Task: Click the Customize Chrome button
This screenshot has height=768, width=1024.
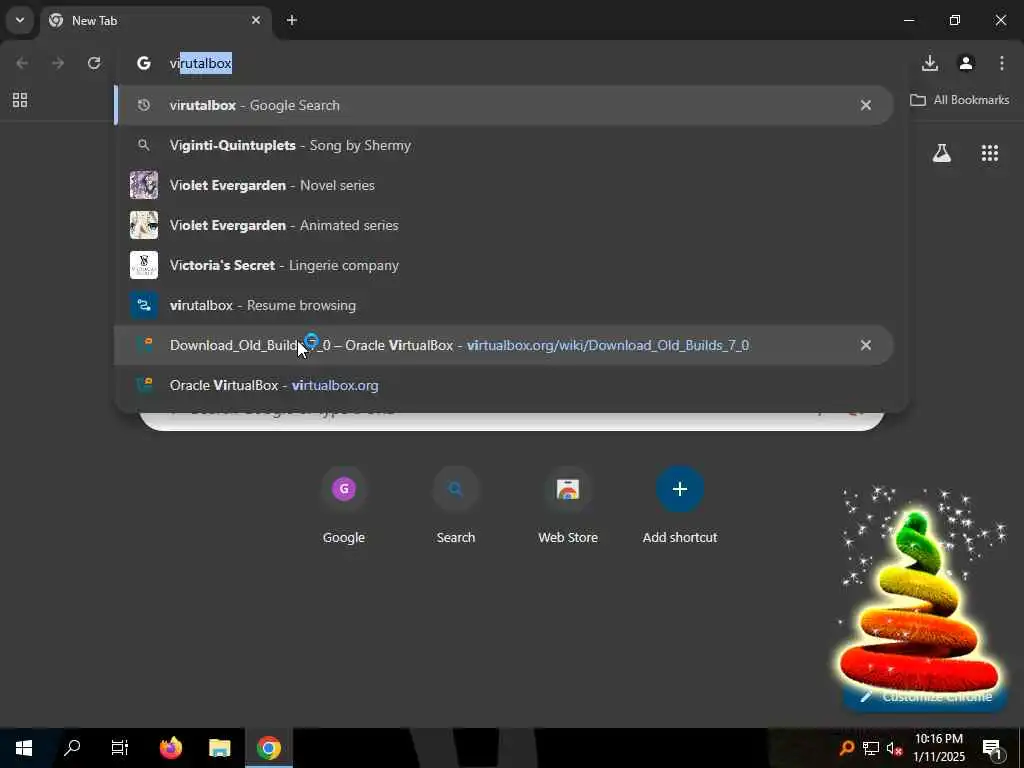Action: click(925, 697)
